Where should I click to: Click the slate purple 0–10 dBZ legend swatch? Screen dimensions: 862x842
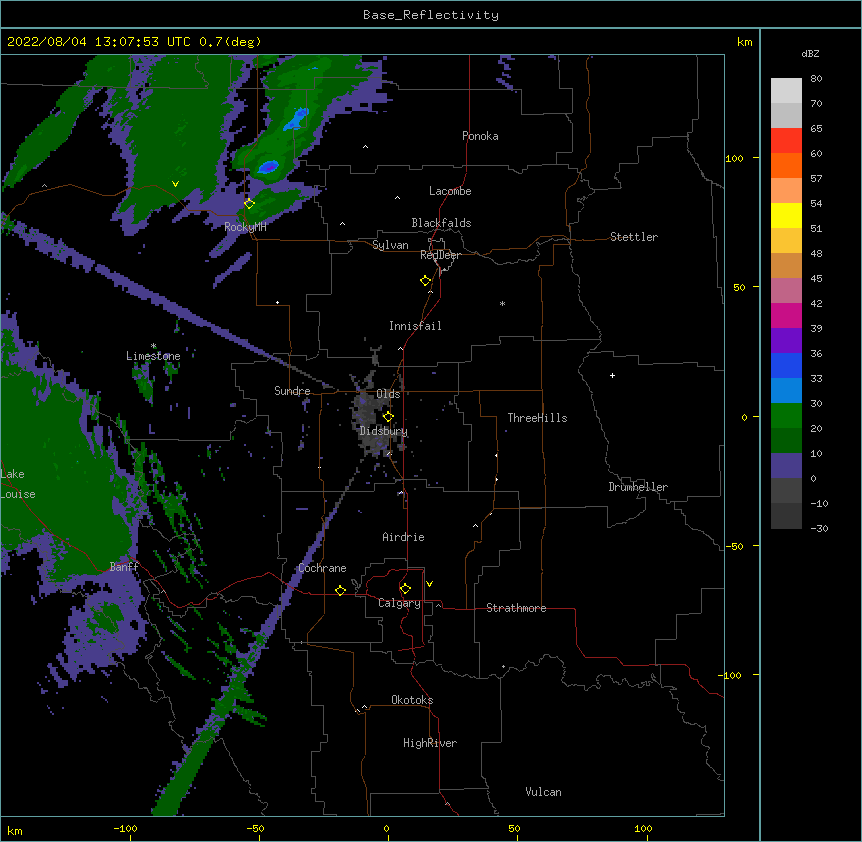(x=786, y=466)
